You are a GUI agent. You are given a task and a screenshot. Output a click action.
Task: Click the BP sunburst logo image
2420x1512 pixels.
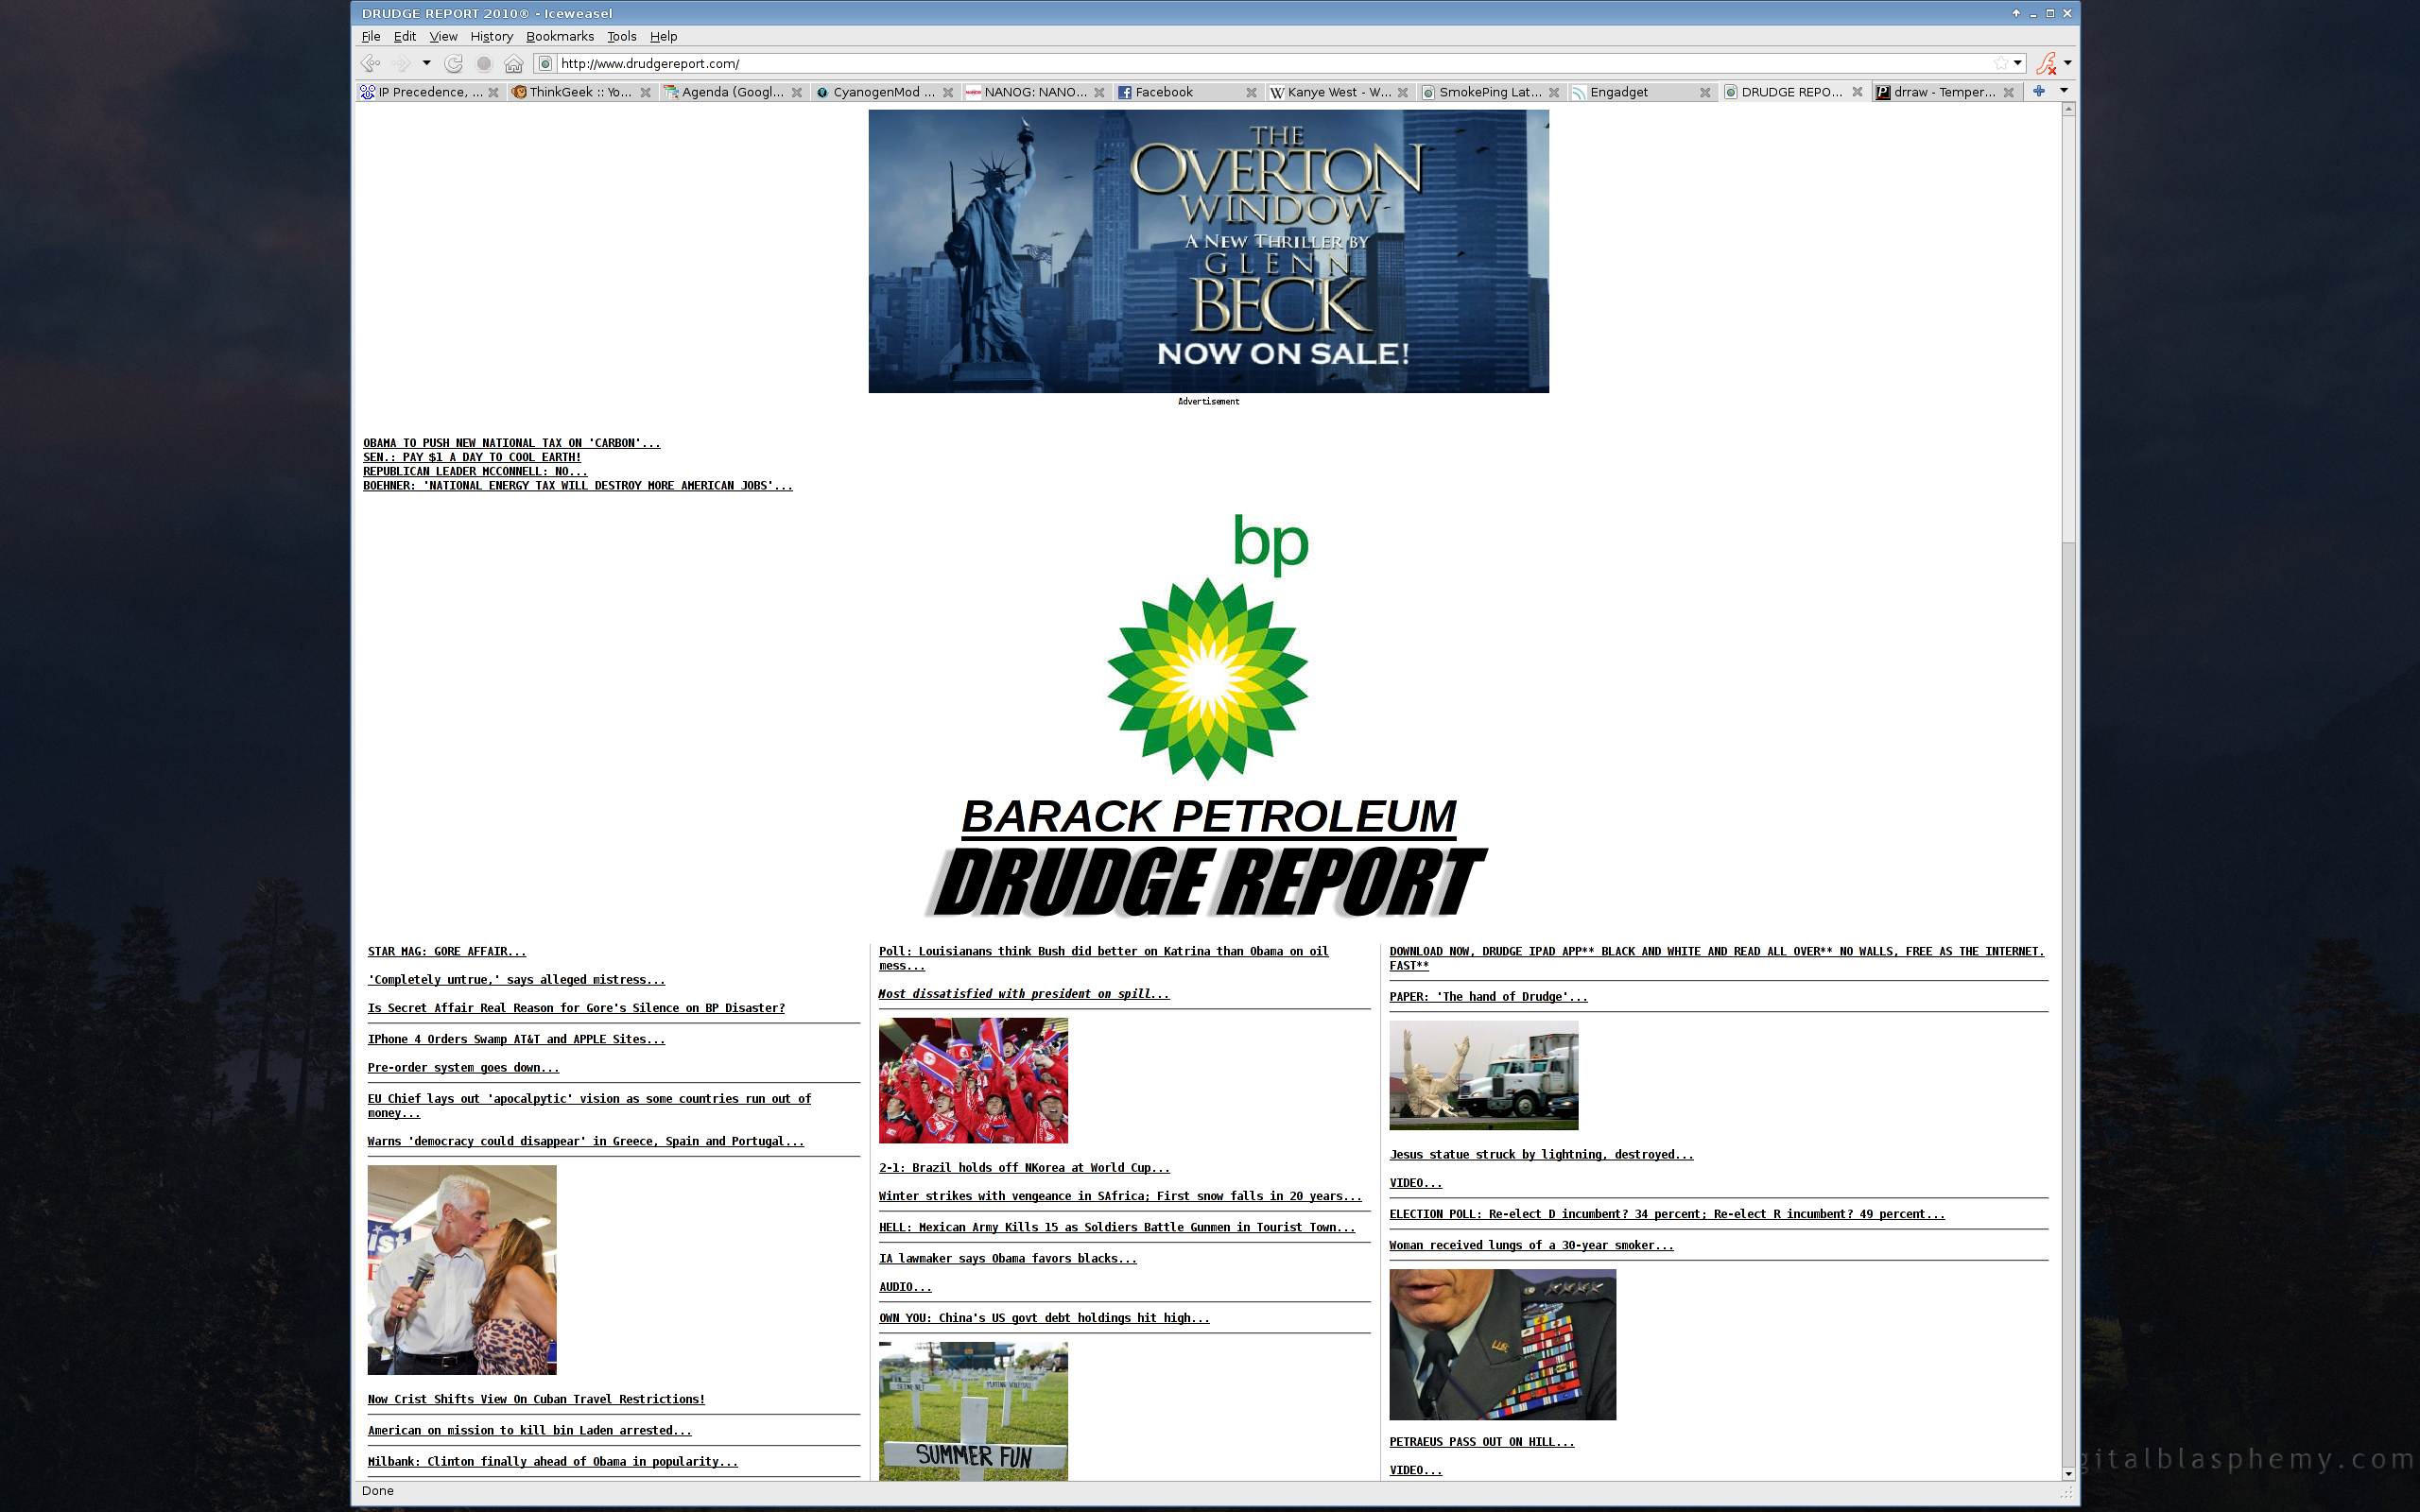(1208, 646)
